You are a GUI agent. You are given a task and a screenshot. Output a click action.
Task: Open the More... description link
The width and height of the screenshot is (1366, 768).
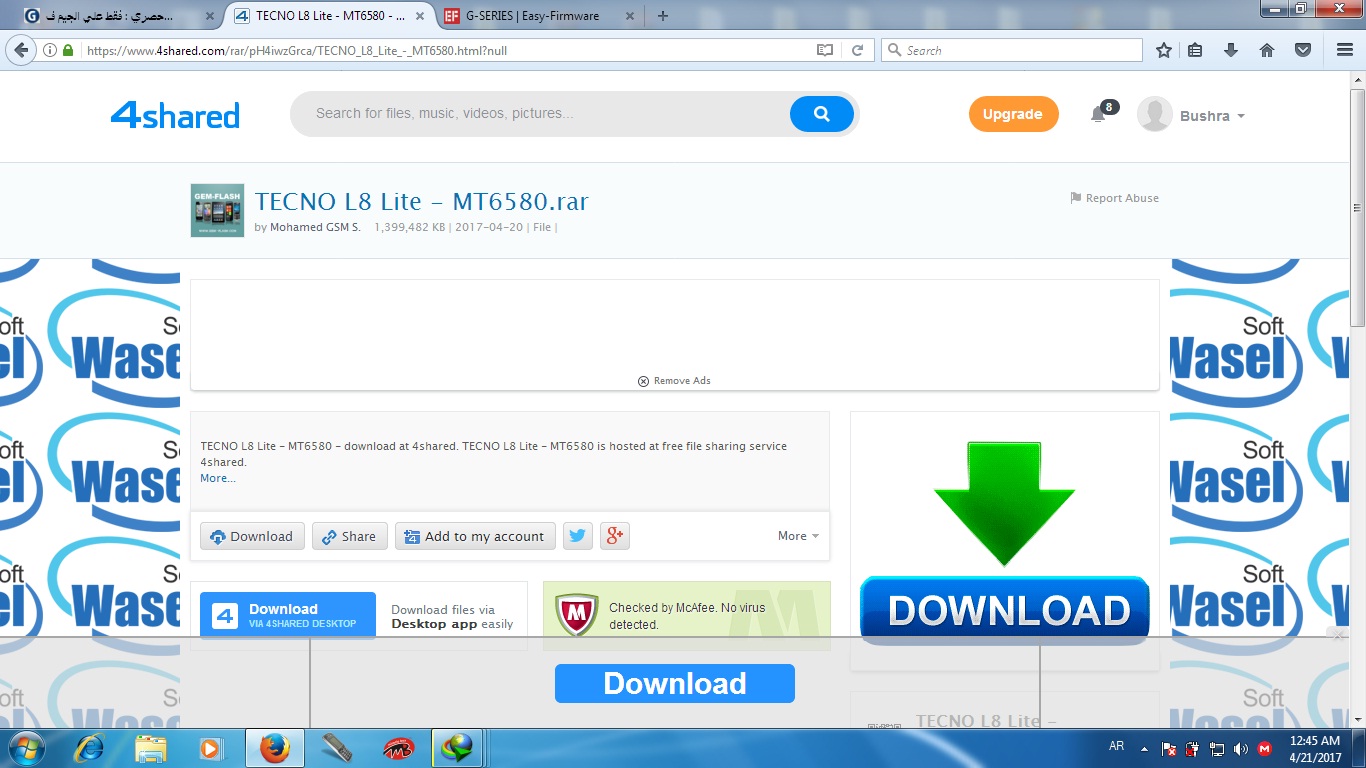click(x=218, y=478)
